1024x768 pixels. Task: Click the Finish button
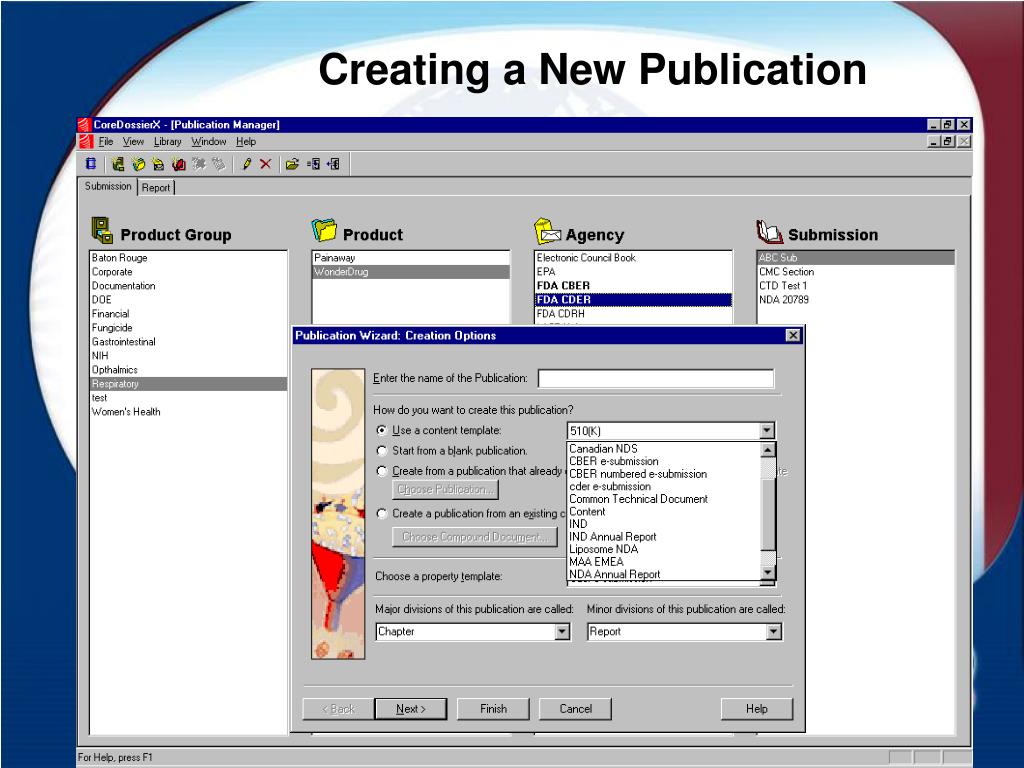tap(493, 709)
